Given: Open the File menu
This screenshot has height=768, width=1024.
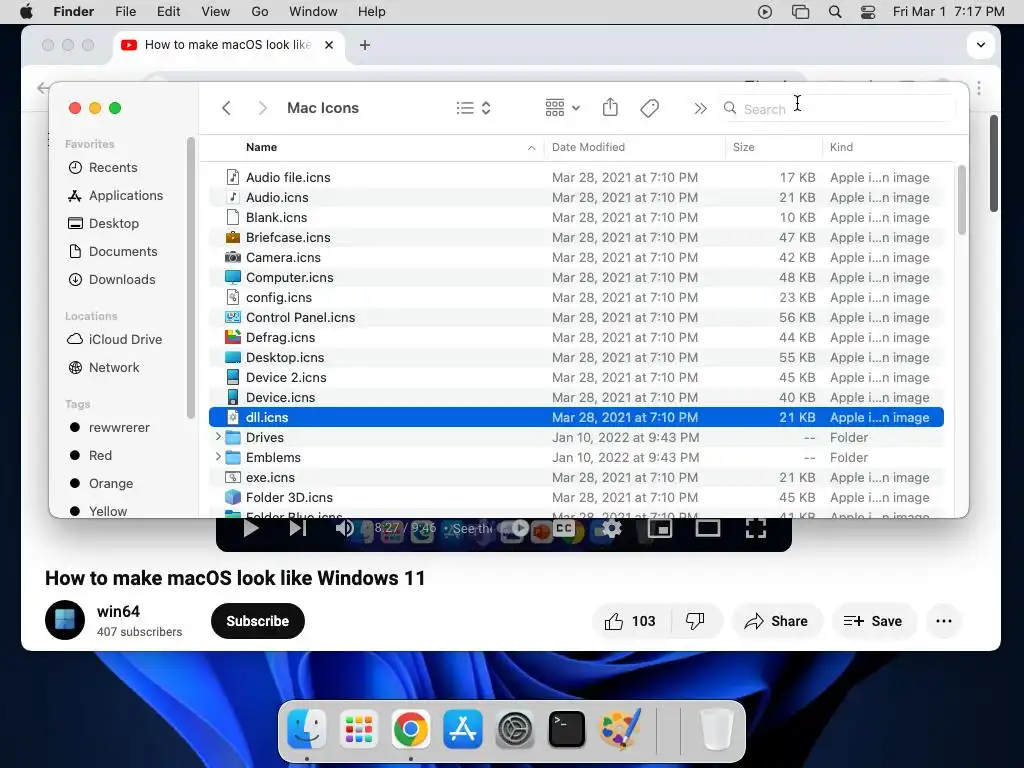Looking at the screenshot, I should click(125, 12).
